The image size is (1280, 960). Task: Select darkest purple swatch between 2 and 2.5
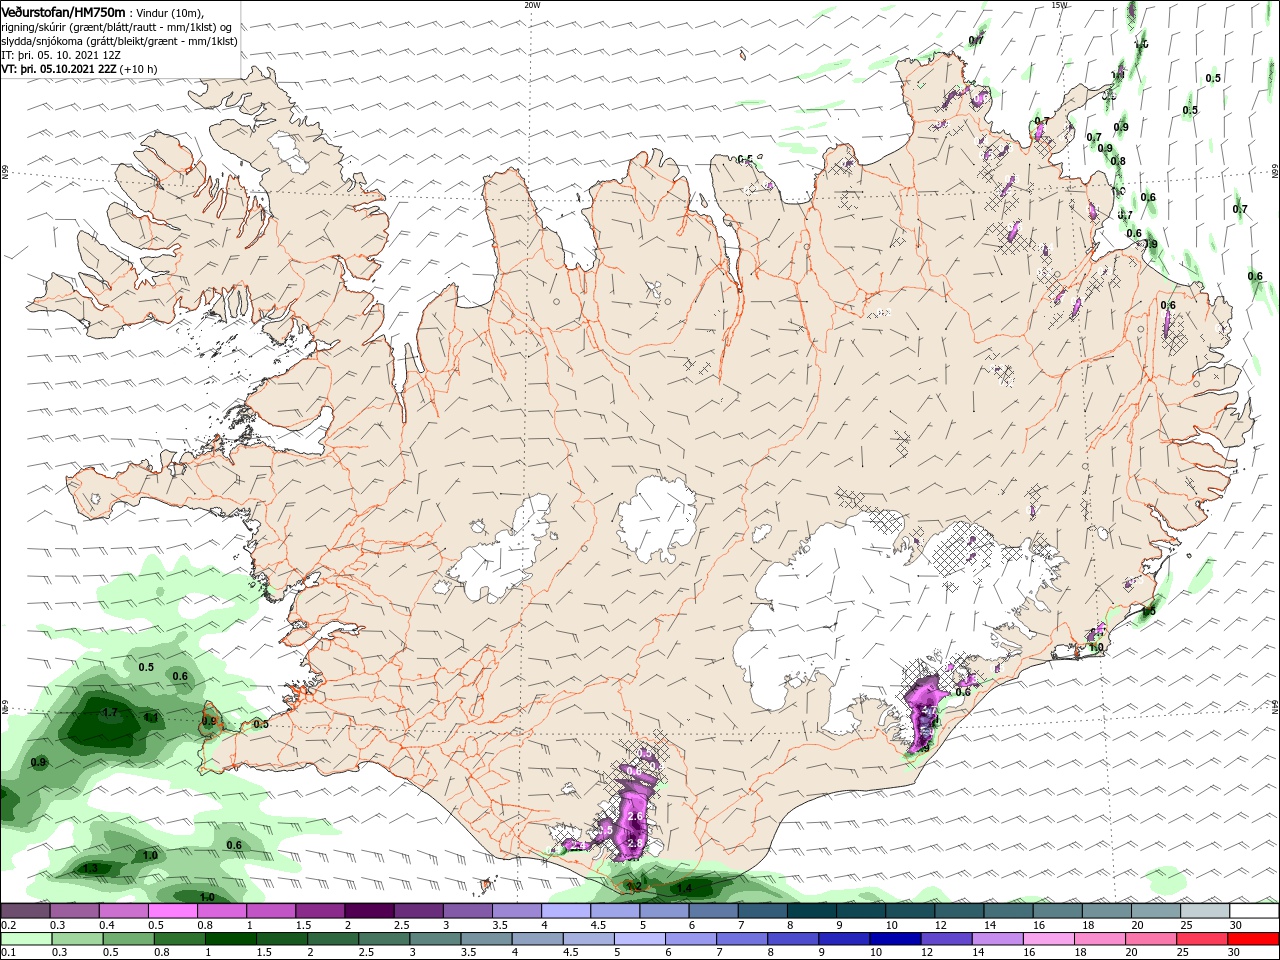[369, 910]
